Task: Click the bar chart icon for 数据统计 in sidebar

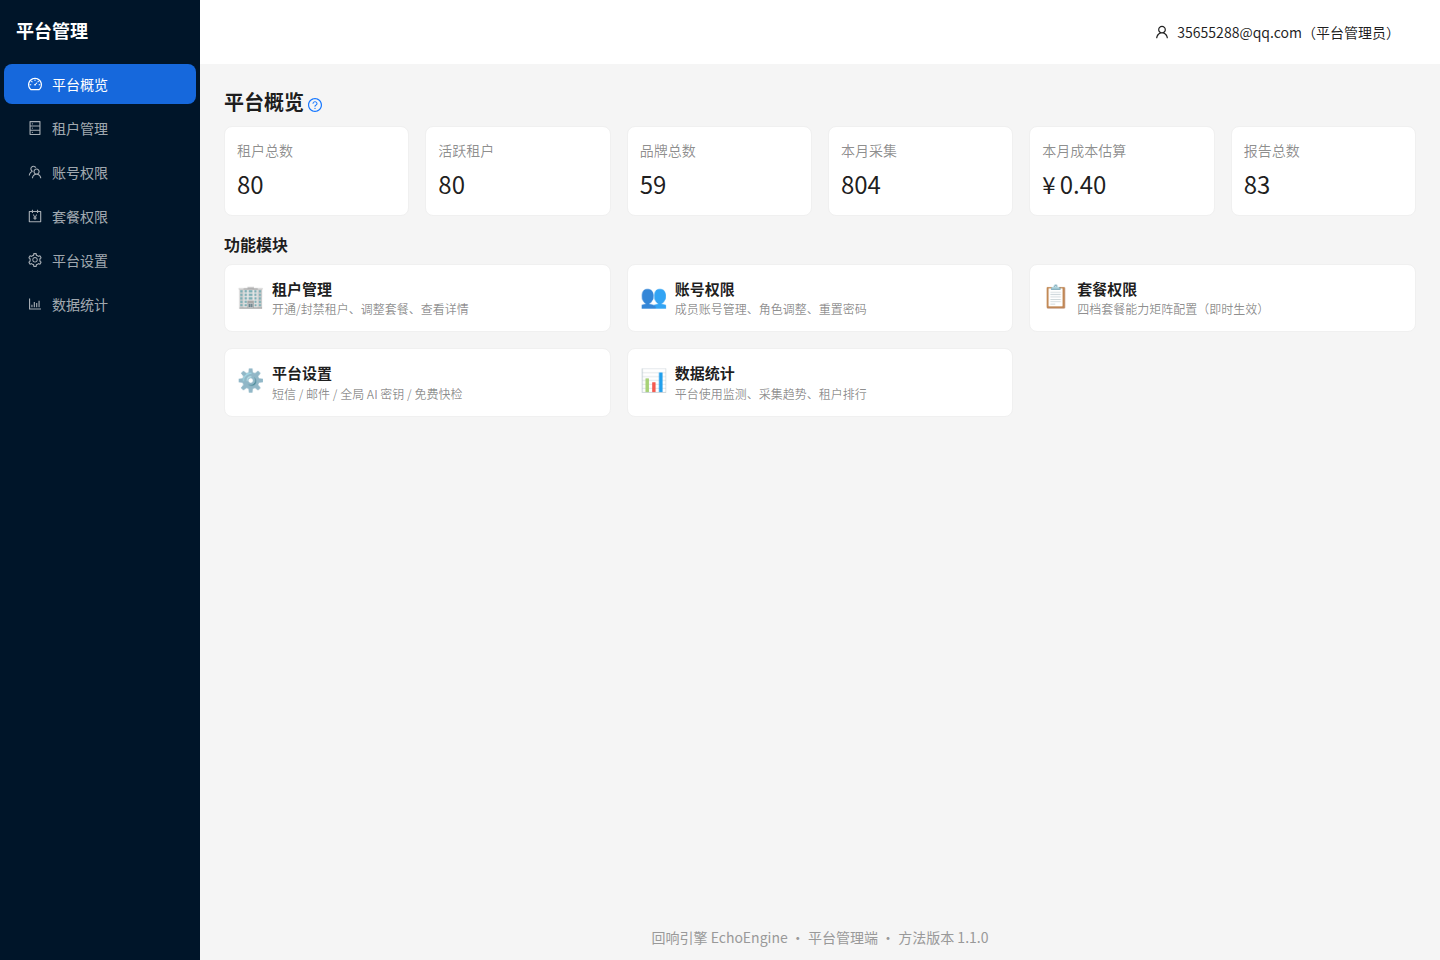Action: pyautogui.click(x=35, y=305)
